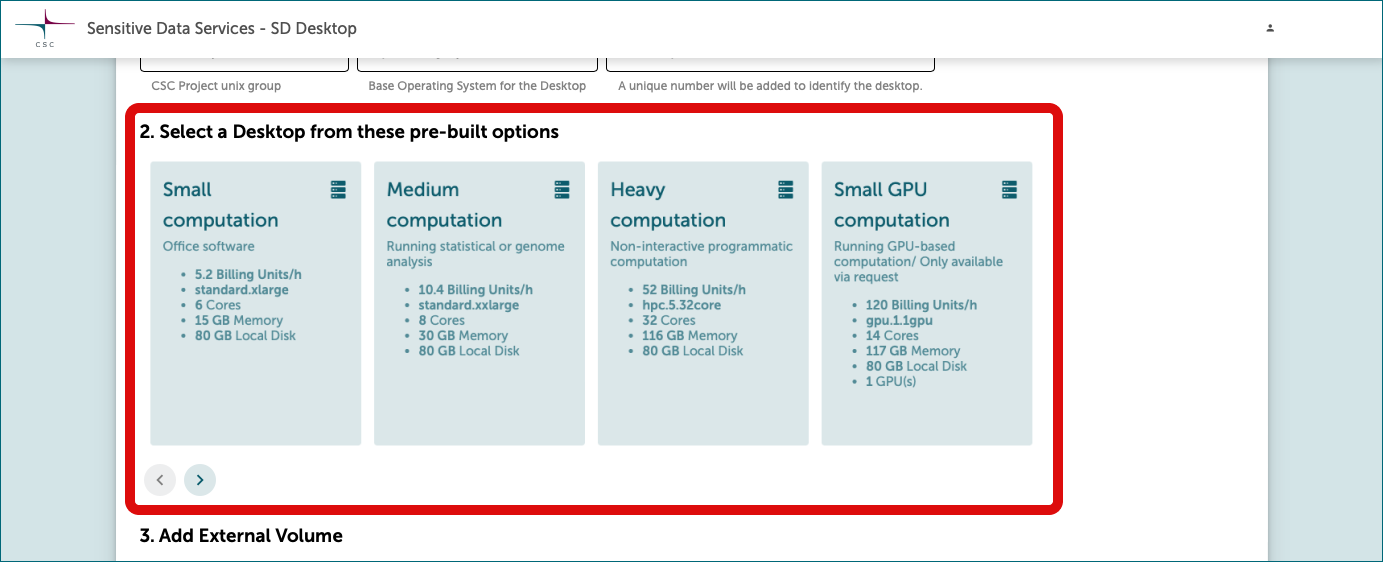Click '120 Billing Units/h' text
1383x562 pixels.
(x=922, y=305)
